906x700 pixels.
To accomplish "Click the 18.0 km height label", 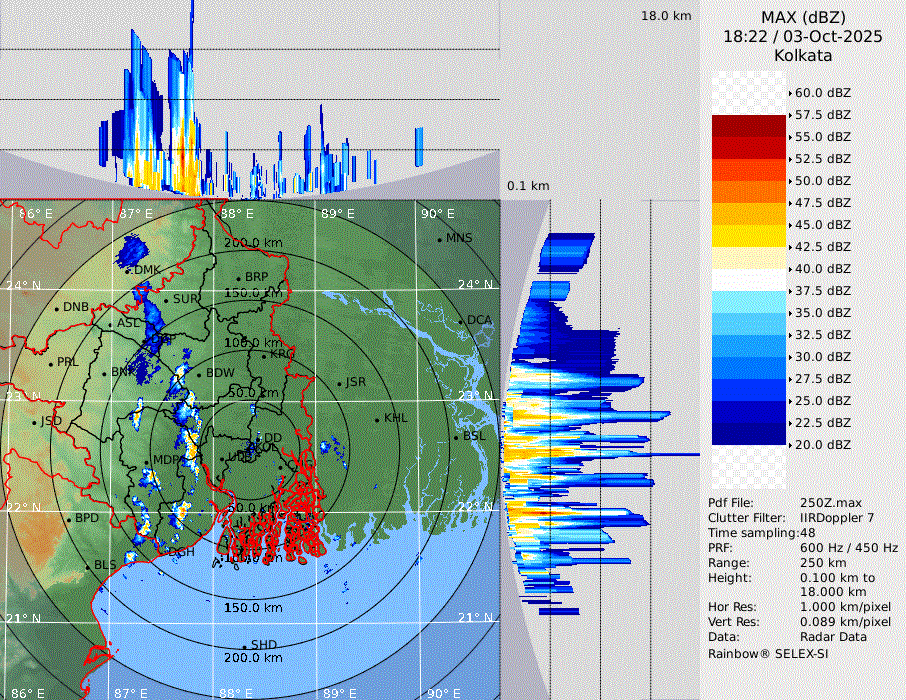I will (x=666, y=16).
